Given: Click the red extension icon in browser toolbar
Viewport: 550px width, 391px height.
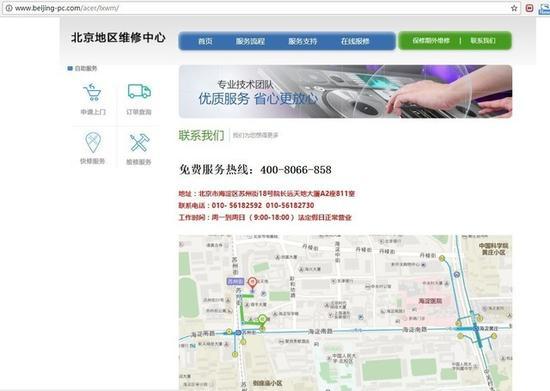Looking at the screenshot, I should point(530,8).
